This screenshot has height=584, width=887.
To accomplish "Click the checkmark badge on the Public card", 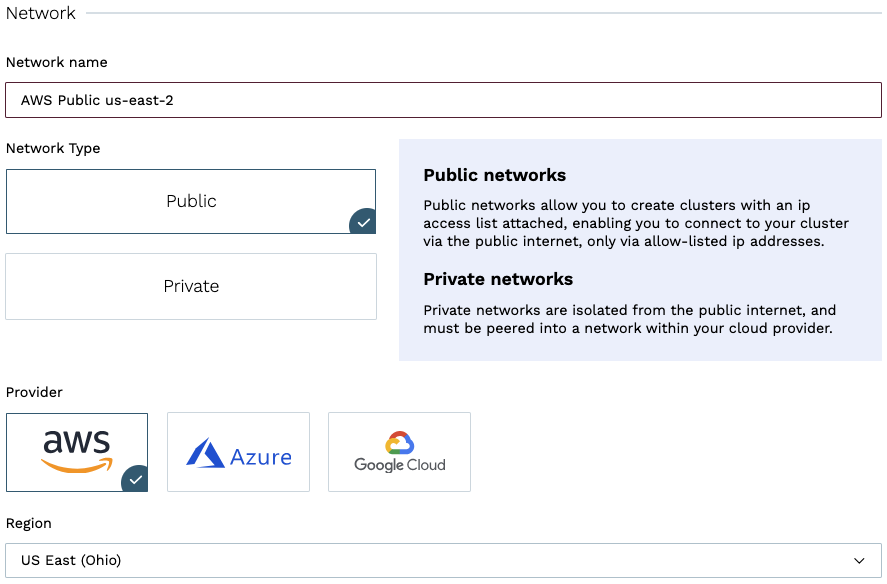I will [x=362, y=222].
